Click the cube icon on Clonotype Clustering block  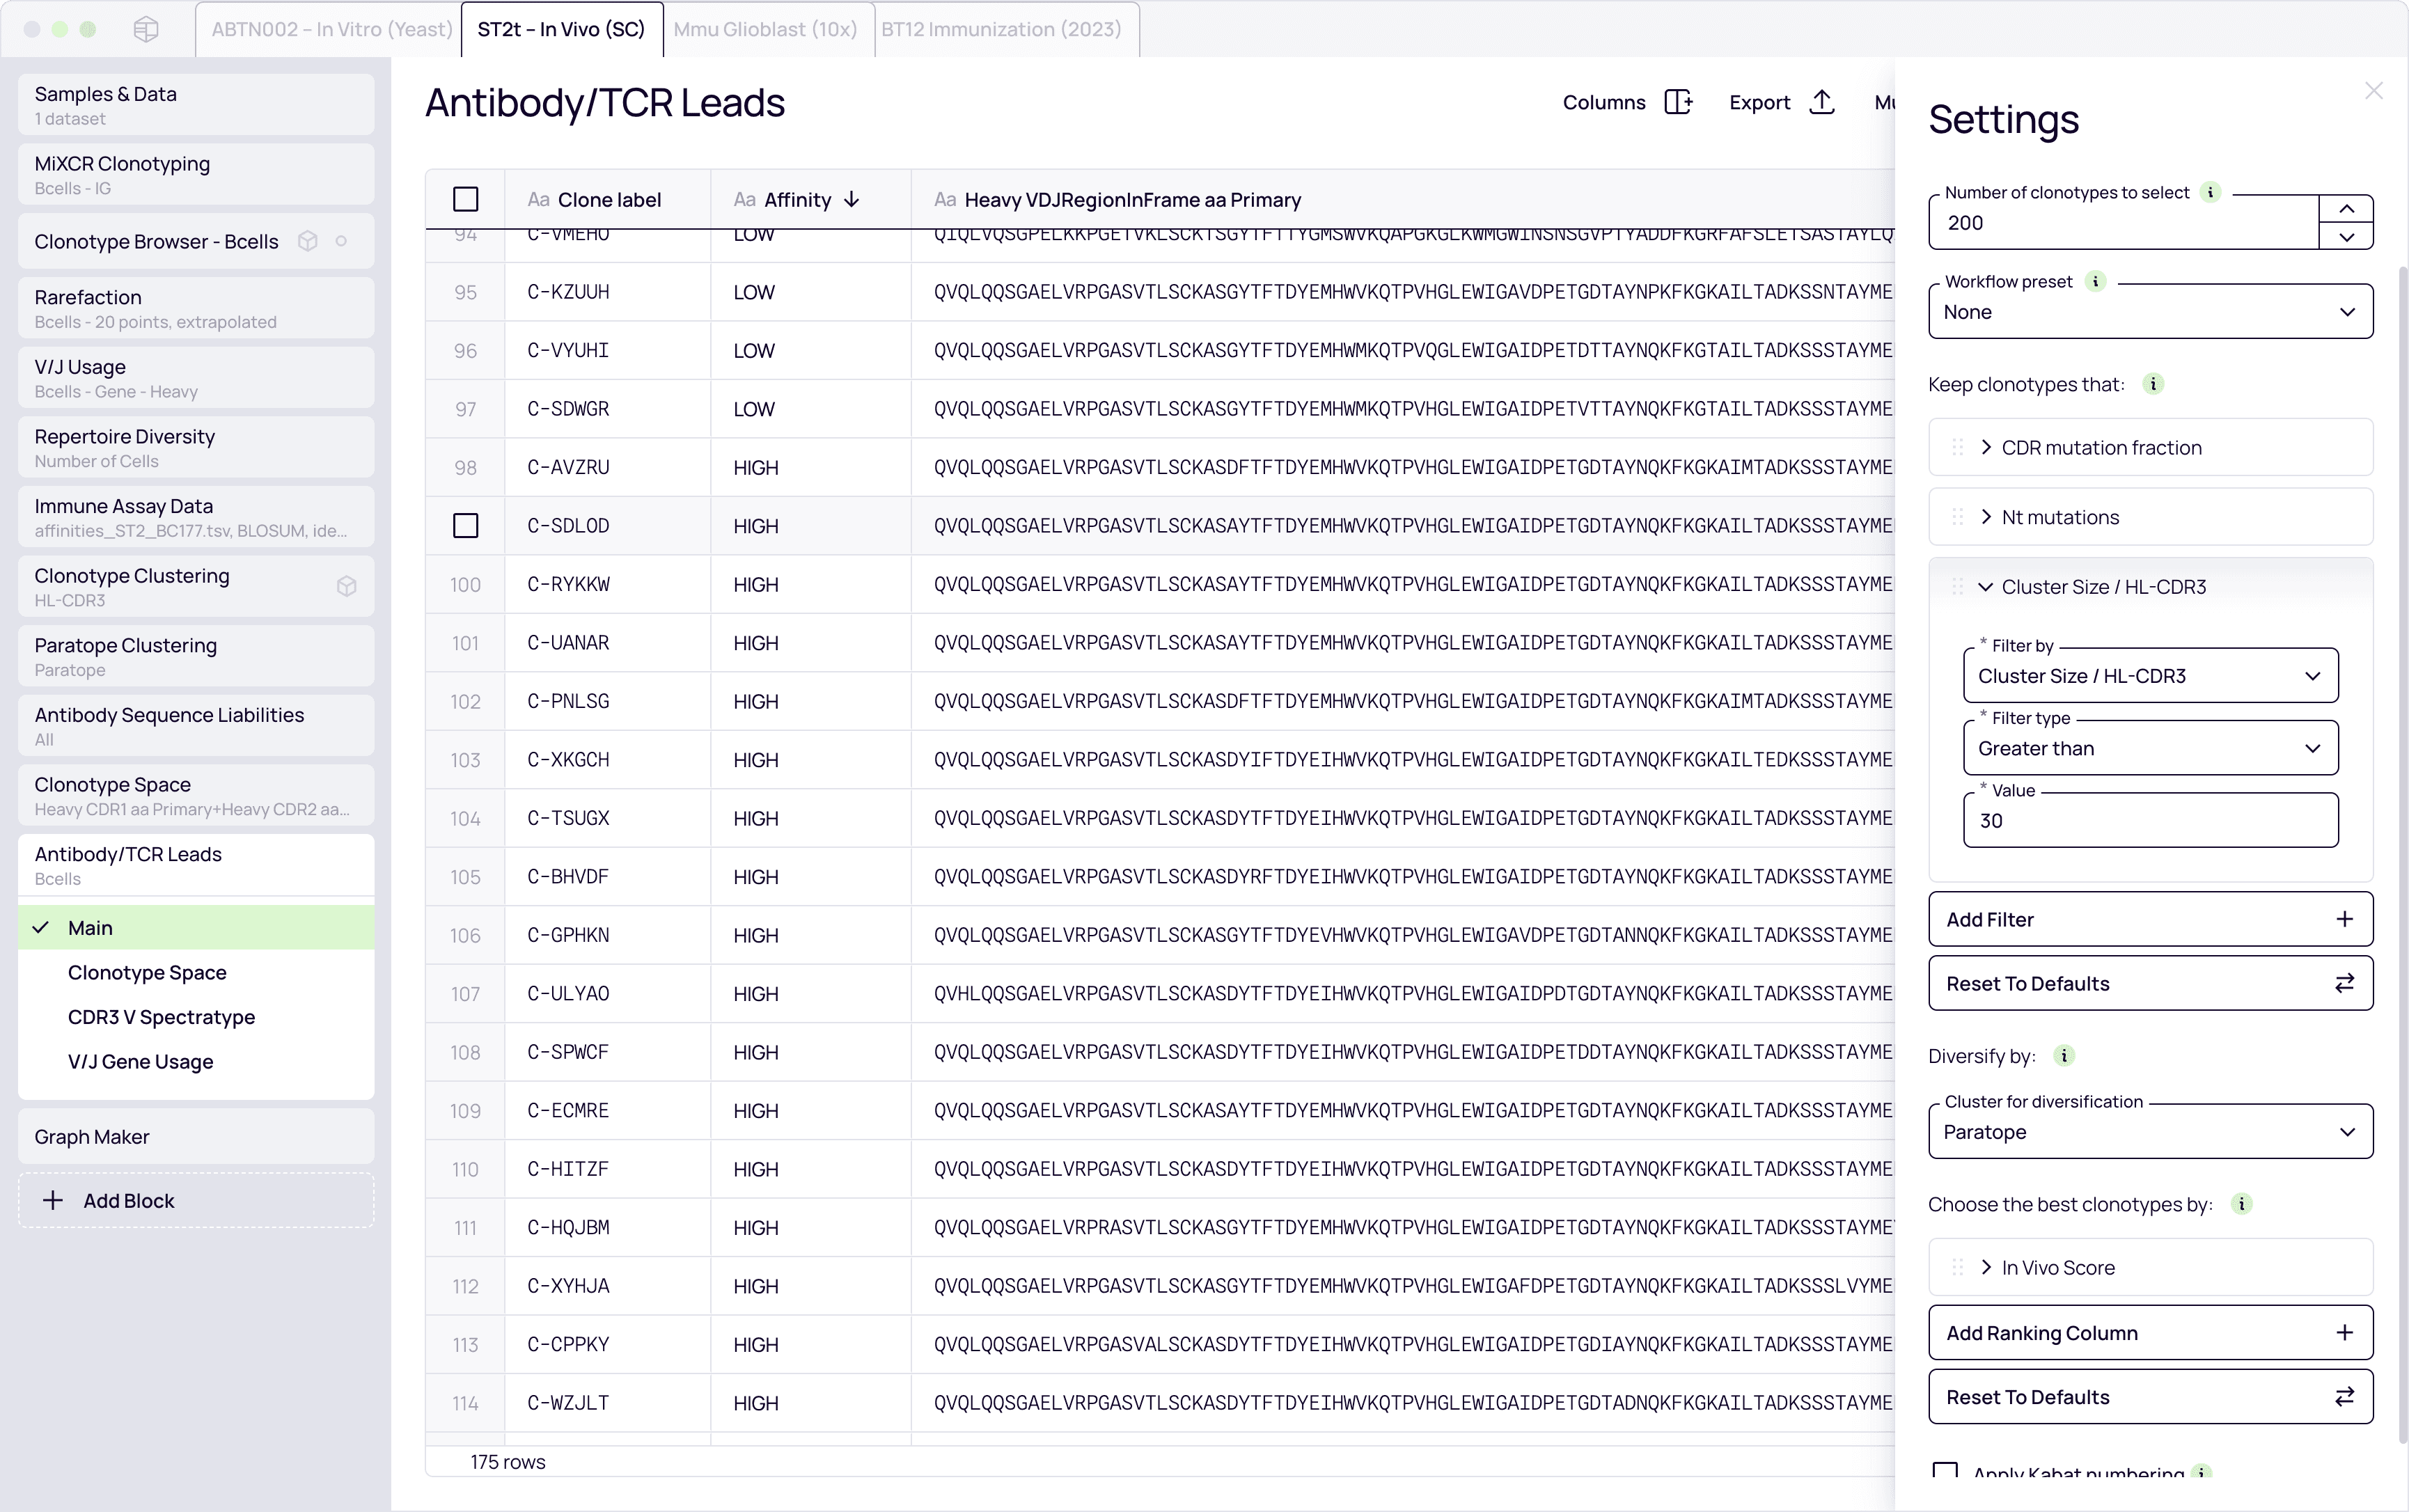pyautogui.click(x=347, y=586)
